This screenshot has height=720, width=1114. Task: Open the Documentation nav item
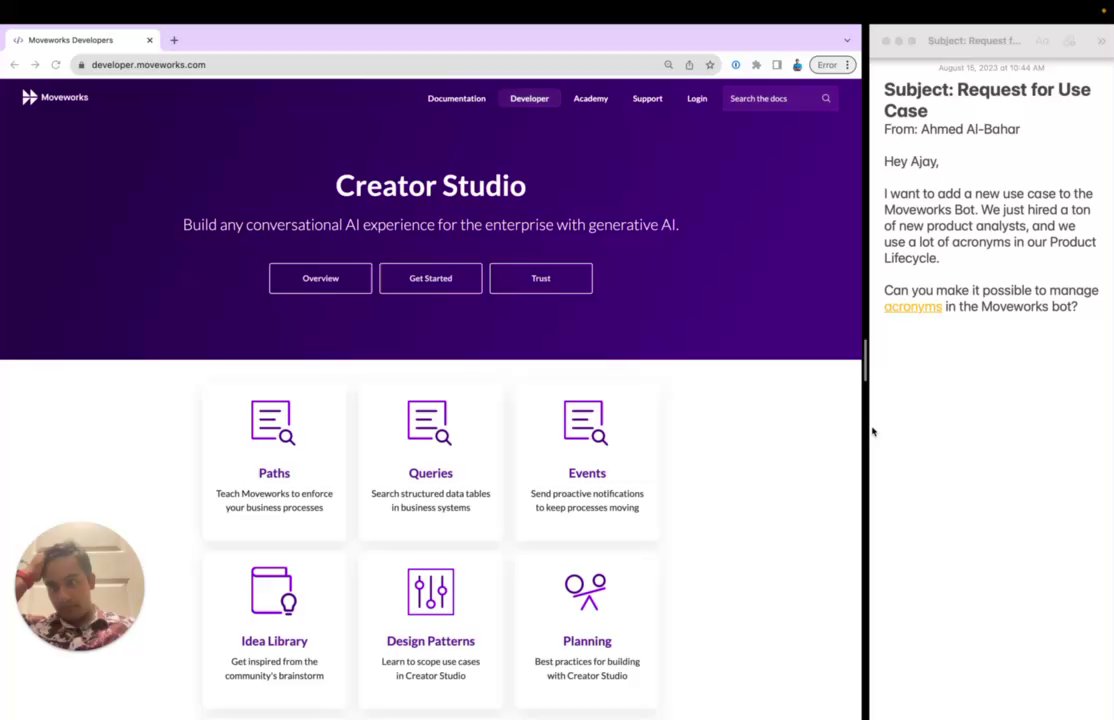457,99
